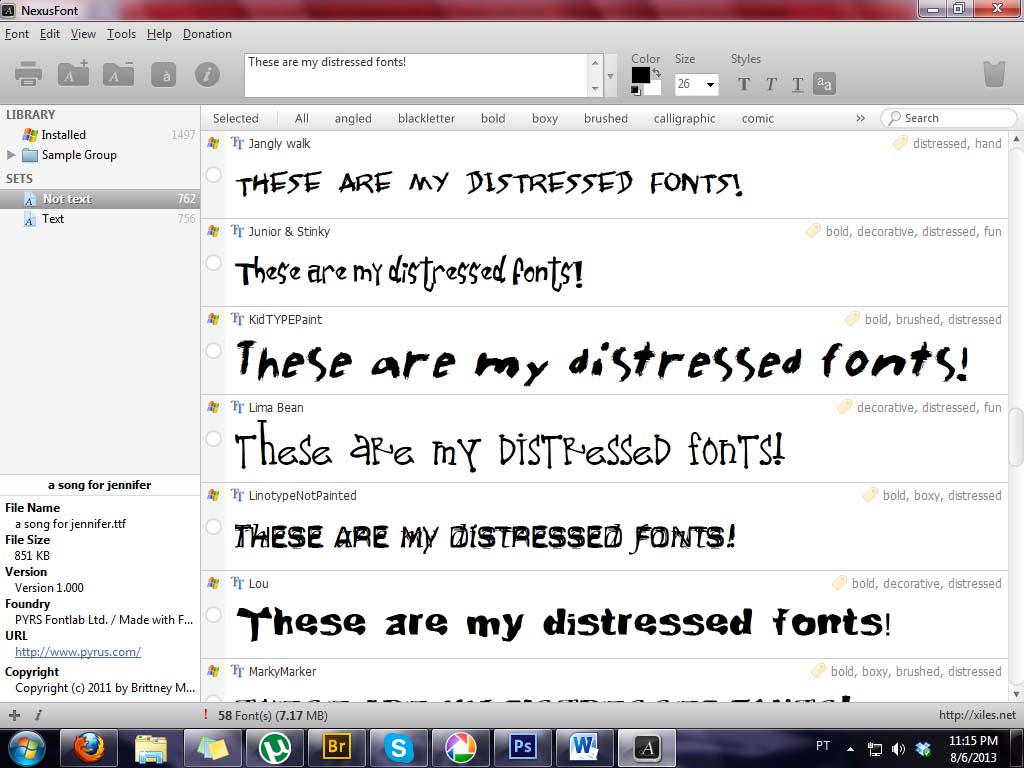Show the Selected fonts tab
The image size is (1024, 768).
[x=235, y=118]
